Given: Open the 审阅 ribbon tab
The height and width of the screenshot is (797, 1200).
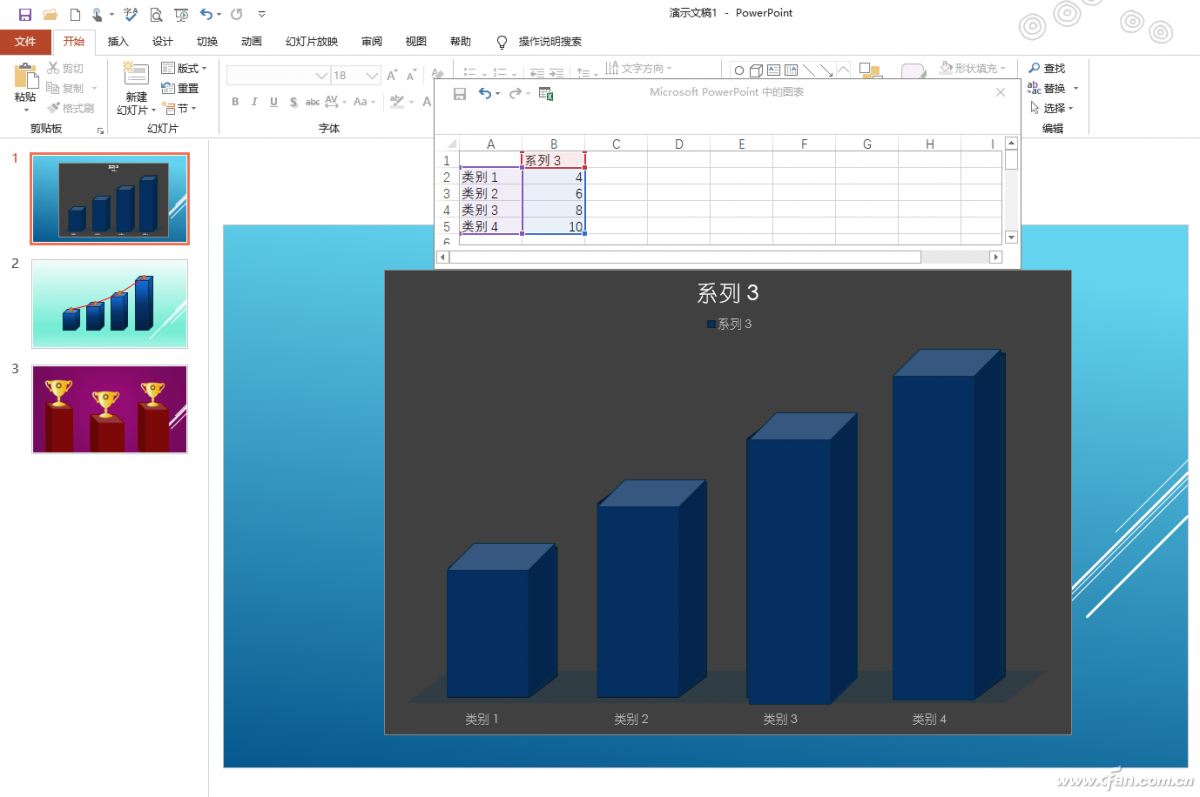Looking at the screenshot, I should (x=372, y=42).
